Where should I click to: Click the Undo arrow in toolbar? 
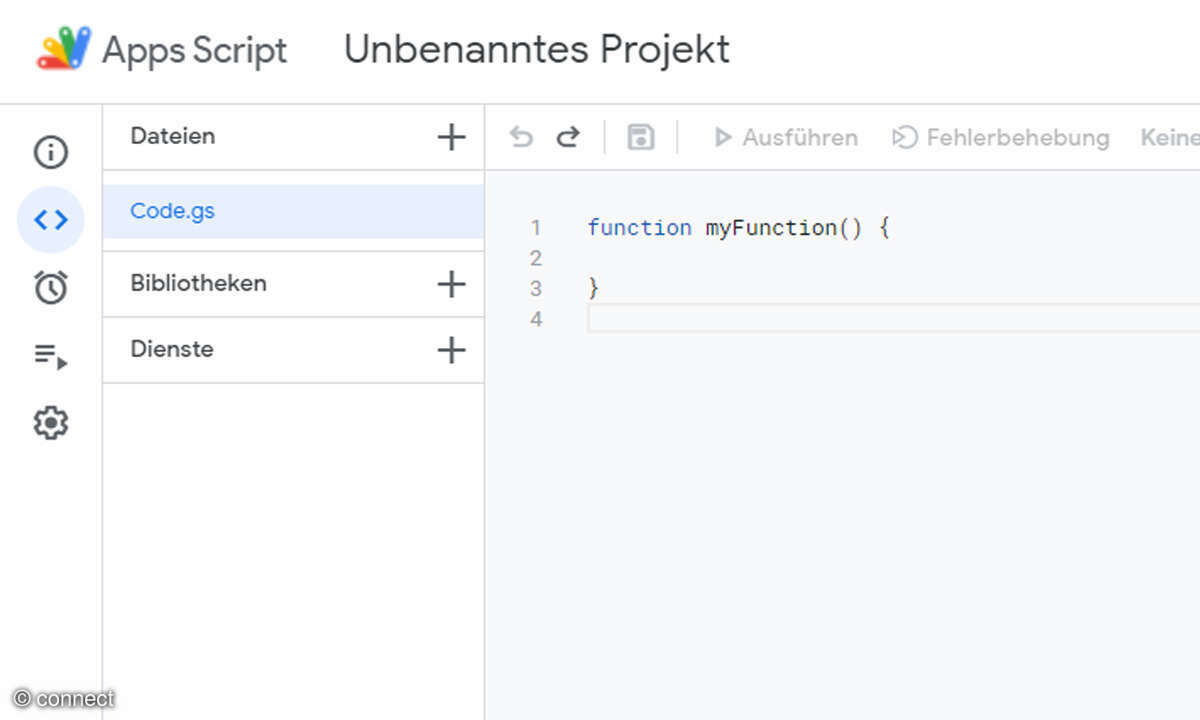[521, 137]
